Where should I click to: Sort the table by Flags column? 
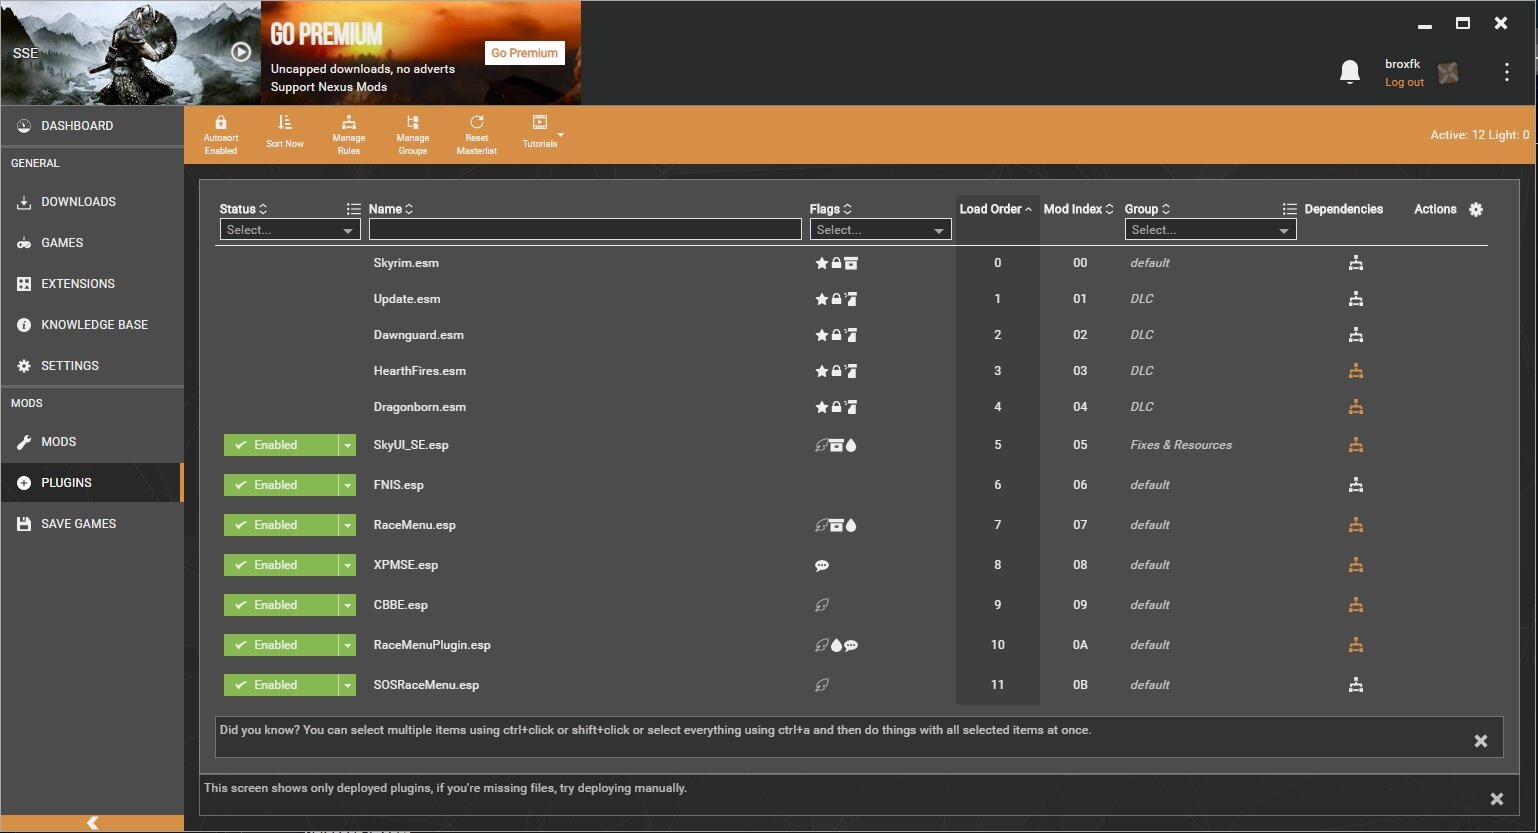click(831, 209)
